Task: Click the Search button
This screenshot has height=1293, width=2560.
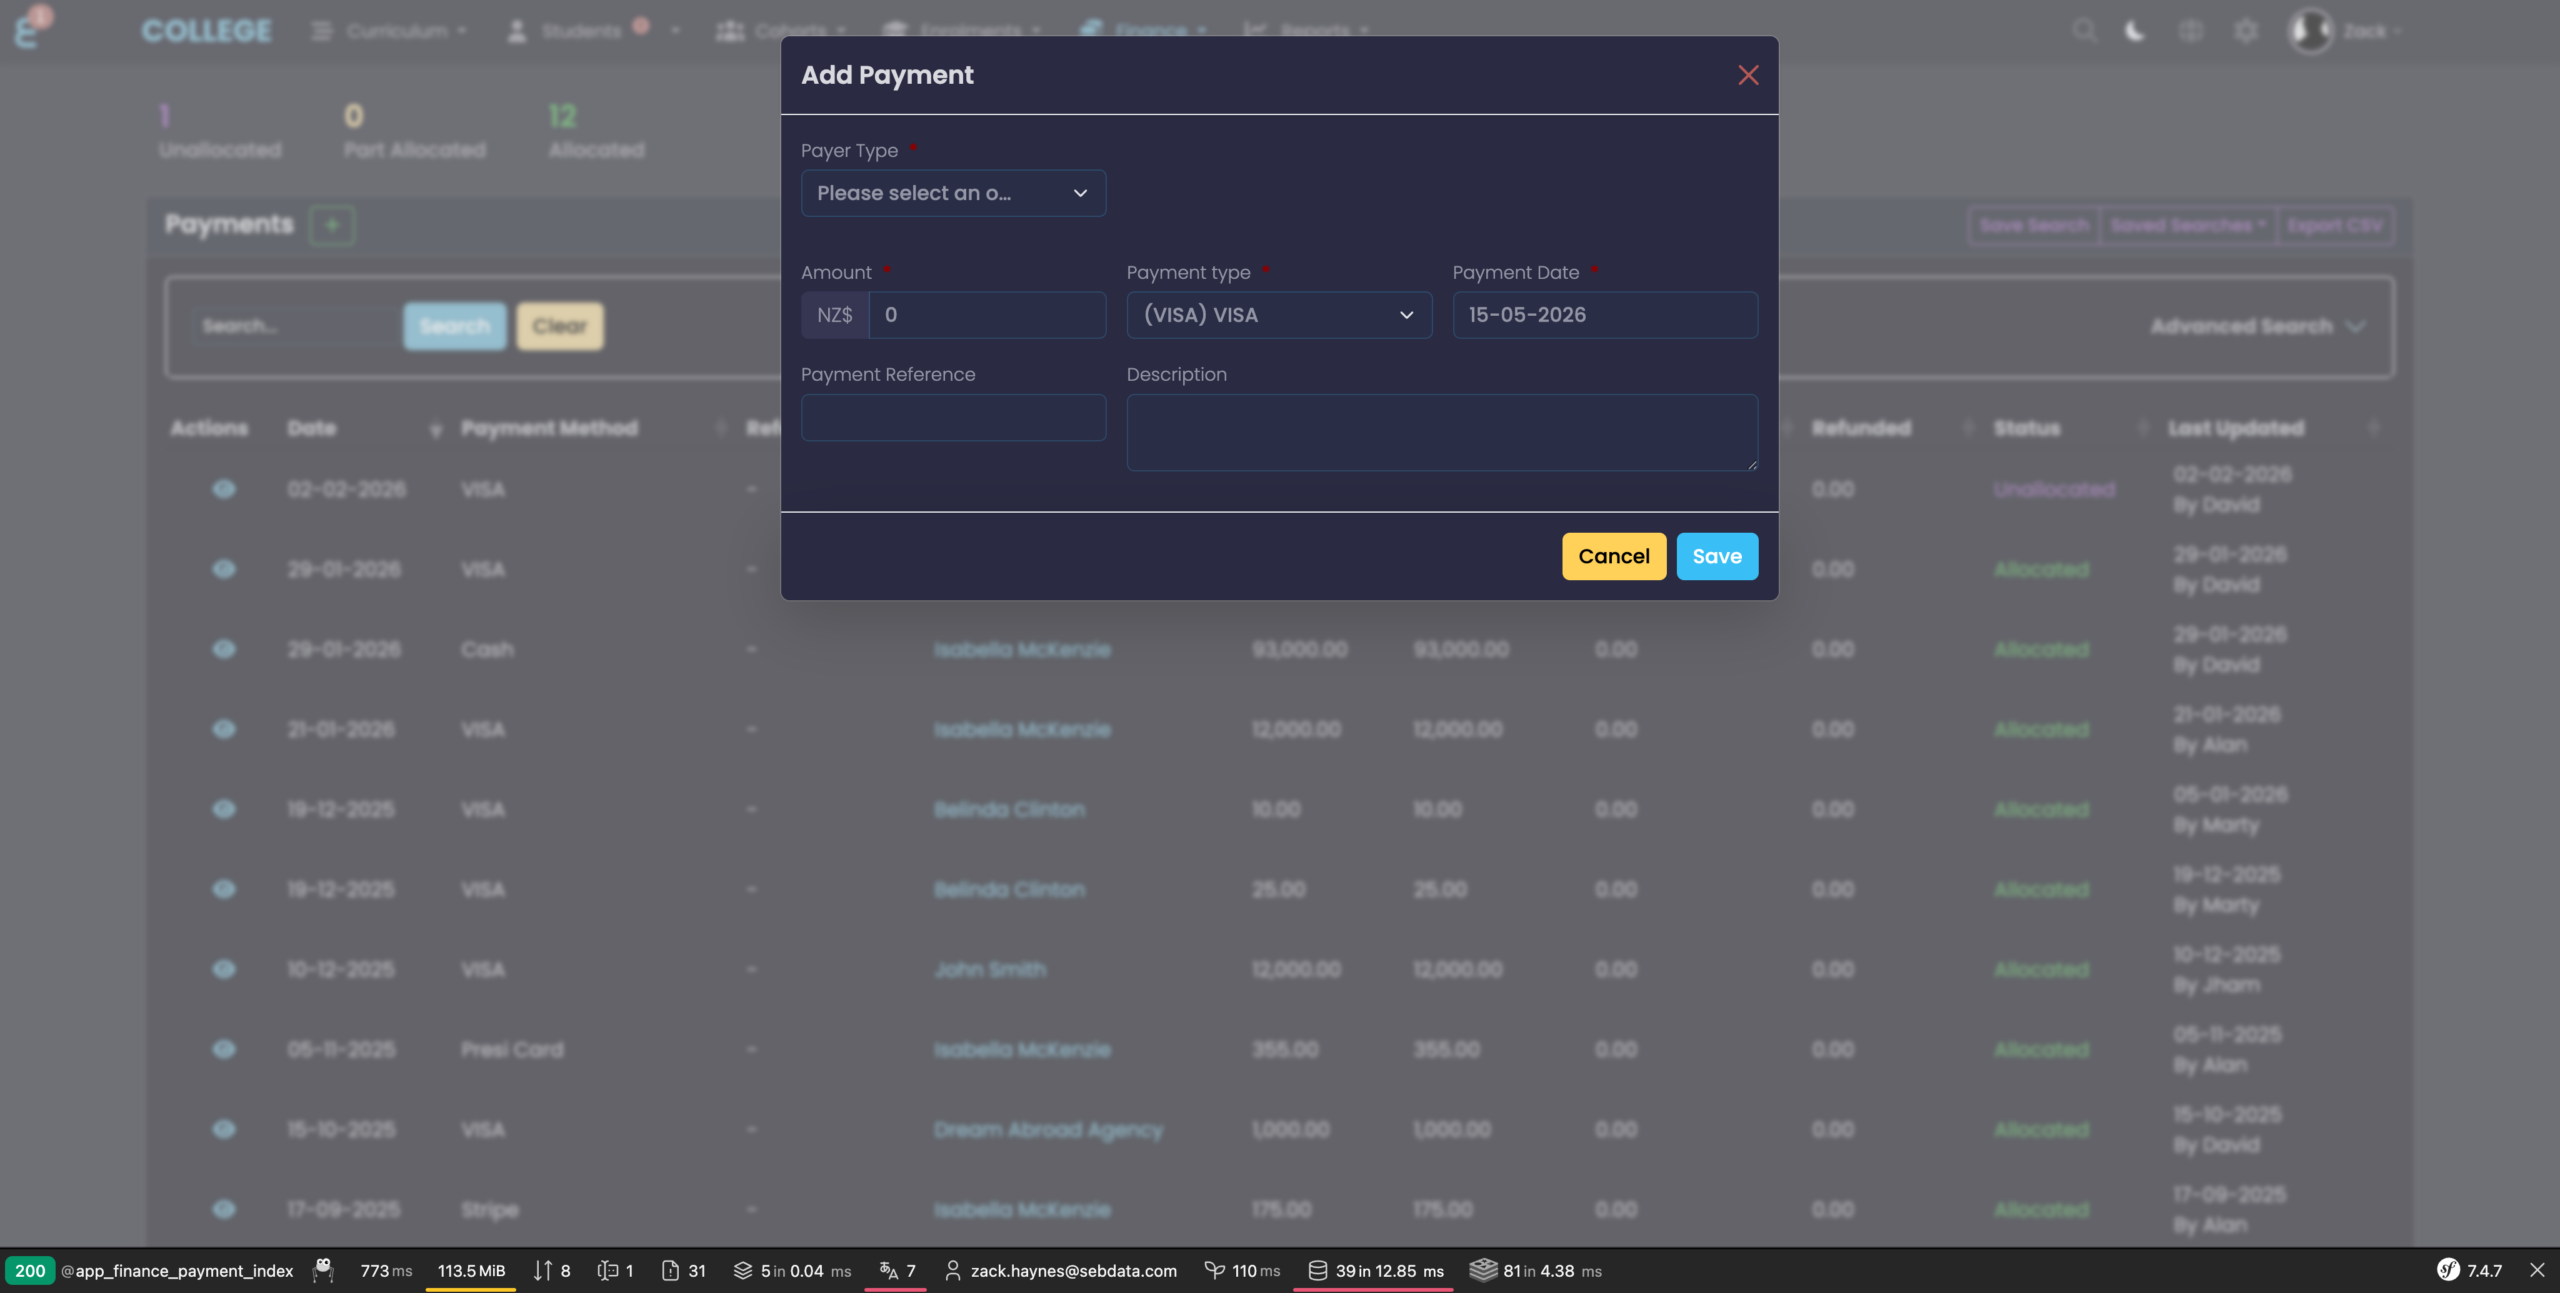Action: [x=455, y=326]
